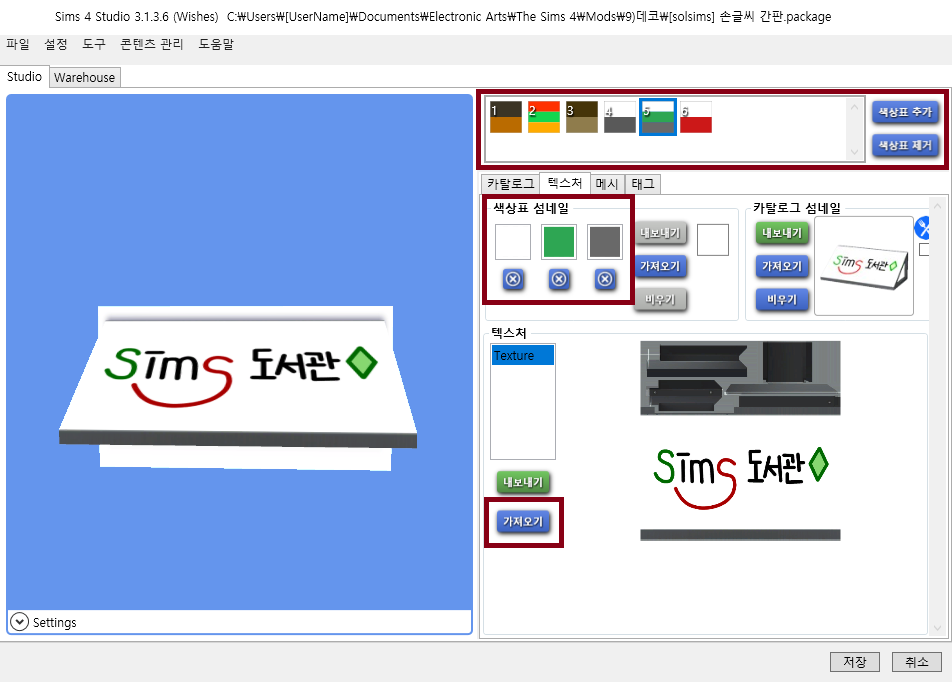
Task: Switch to the Studio tab
Action: coord(24,77)
